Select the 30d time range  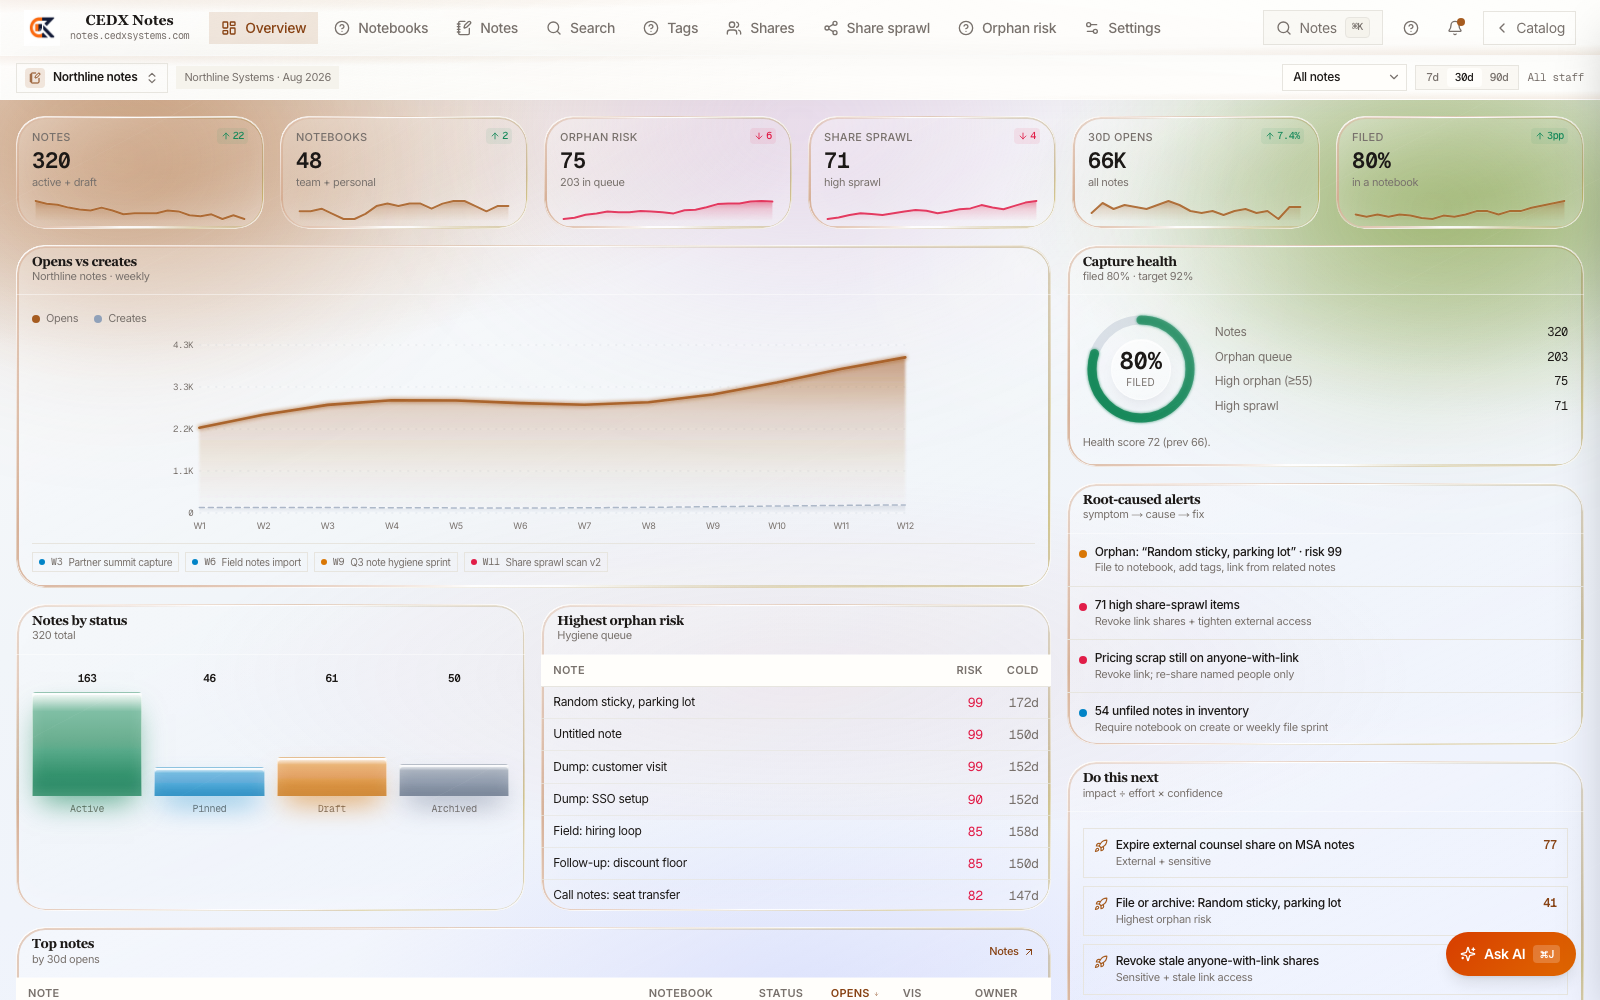pyautogui.click(x=1464, y=77)
